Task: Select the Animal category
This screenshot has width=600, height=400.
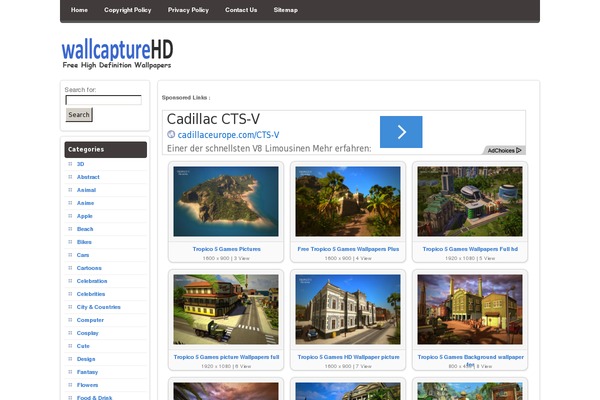Action: point(86,190)
